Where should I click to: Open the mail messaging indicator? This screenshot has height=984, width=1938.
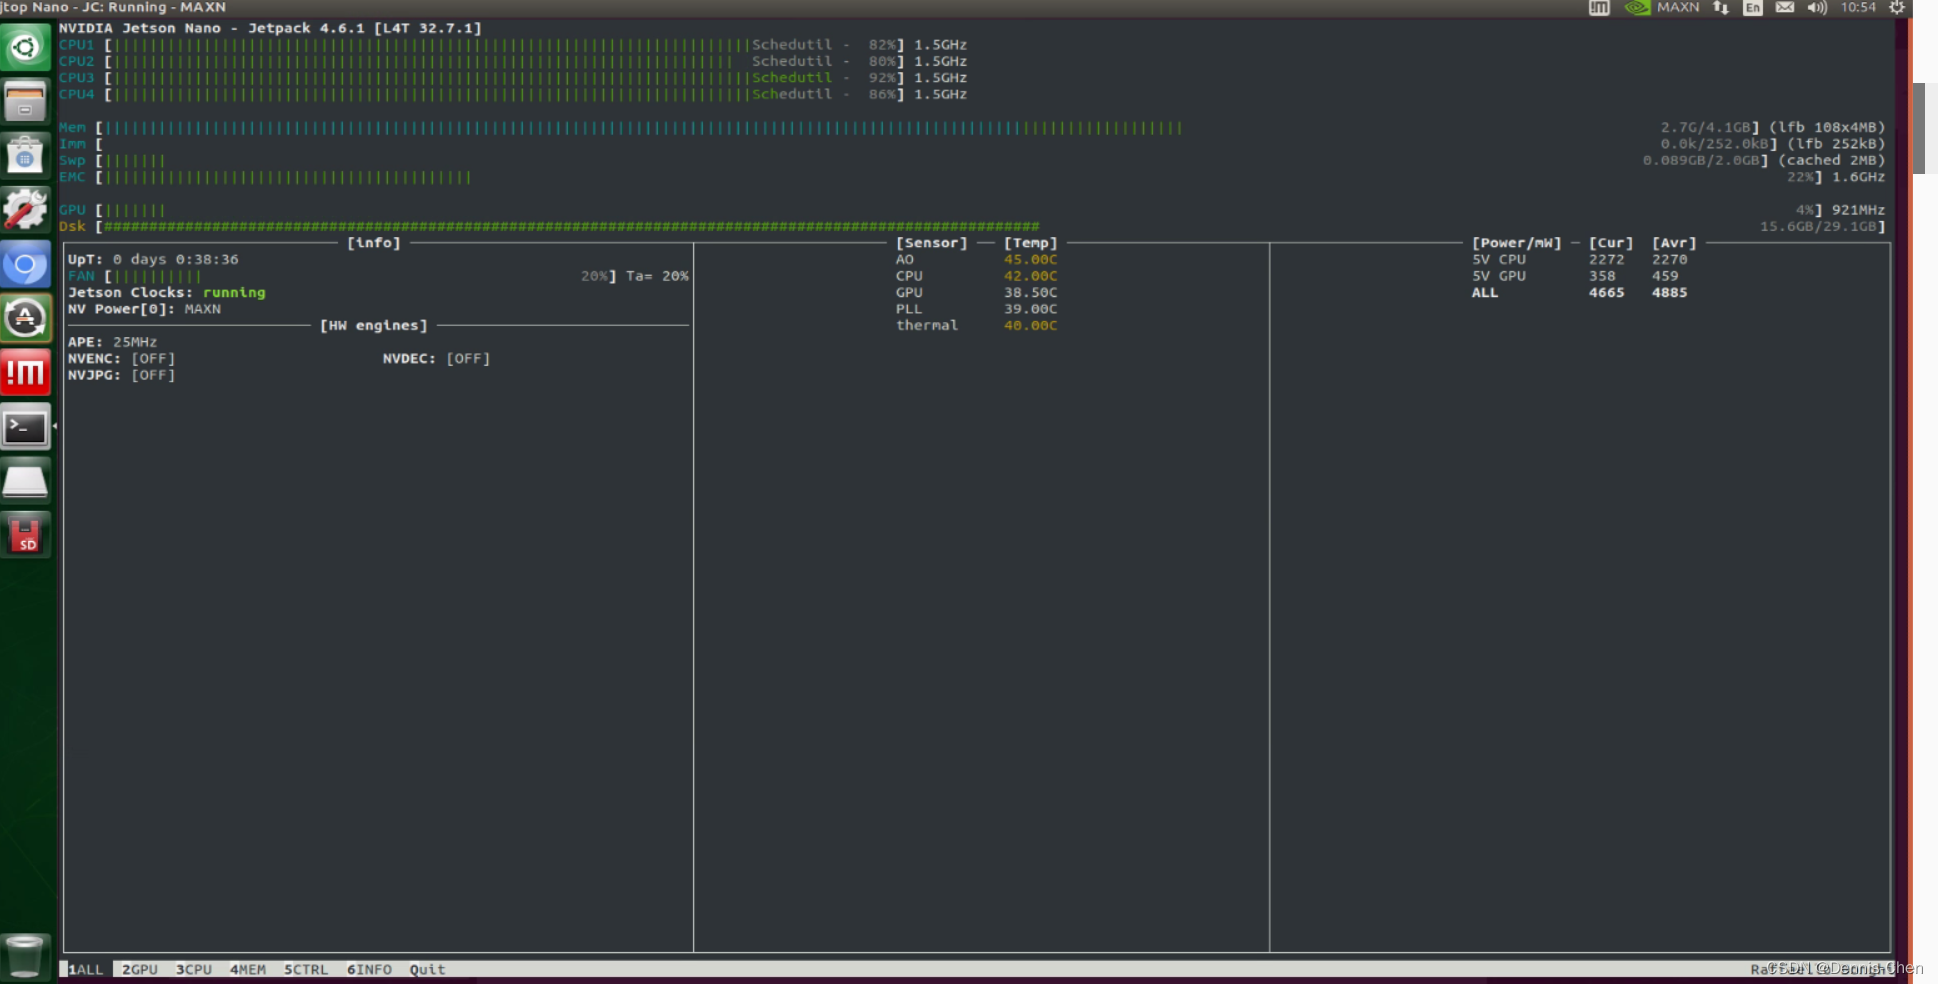coord(1784,7)
